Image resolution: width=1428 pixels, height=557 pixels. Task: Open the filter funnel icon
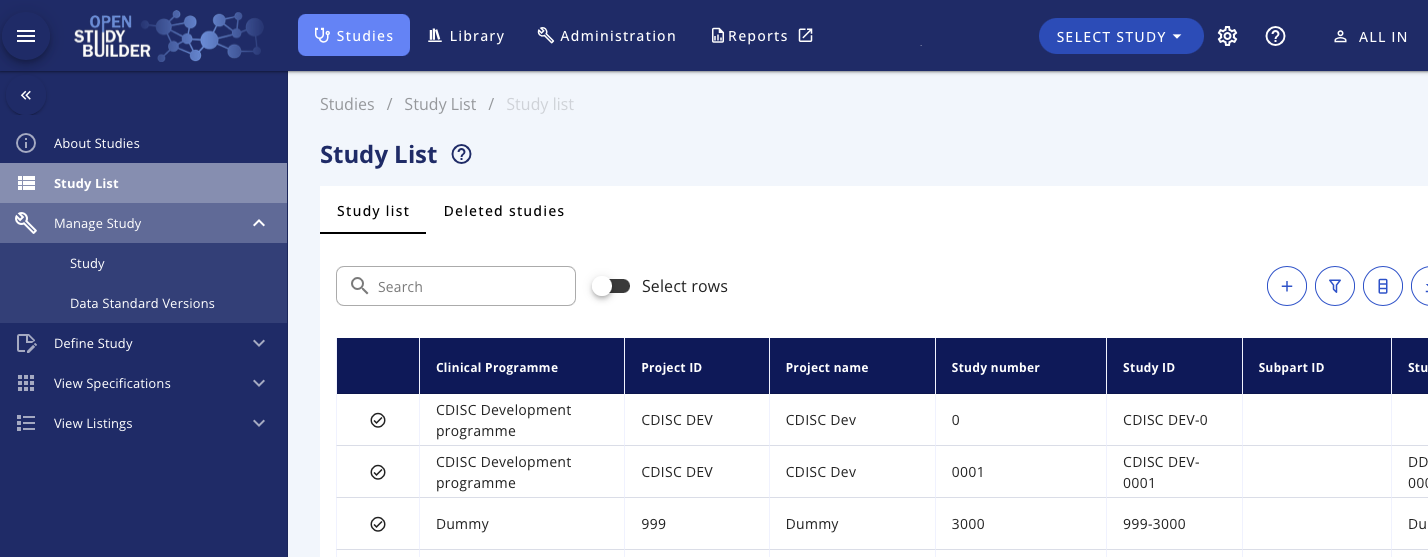coord(1334,286)
